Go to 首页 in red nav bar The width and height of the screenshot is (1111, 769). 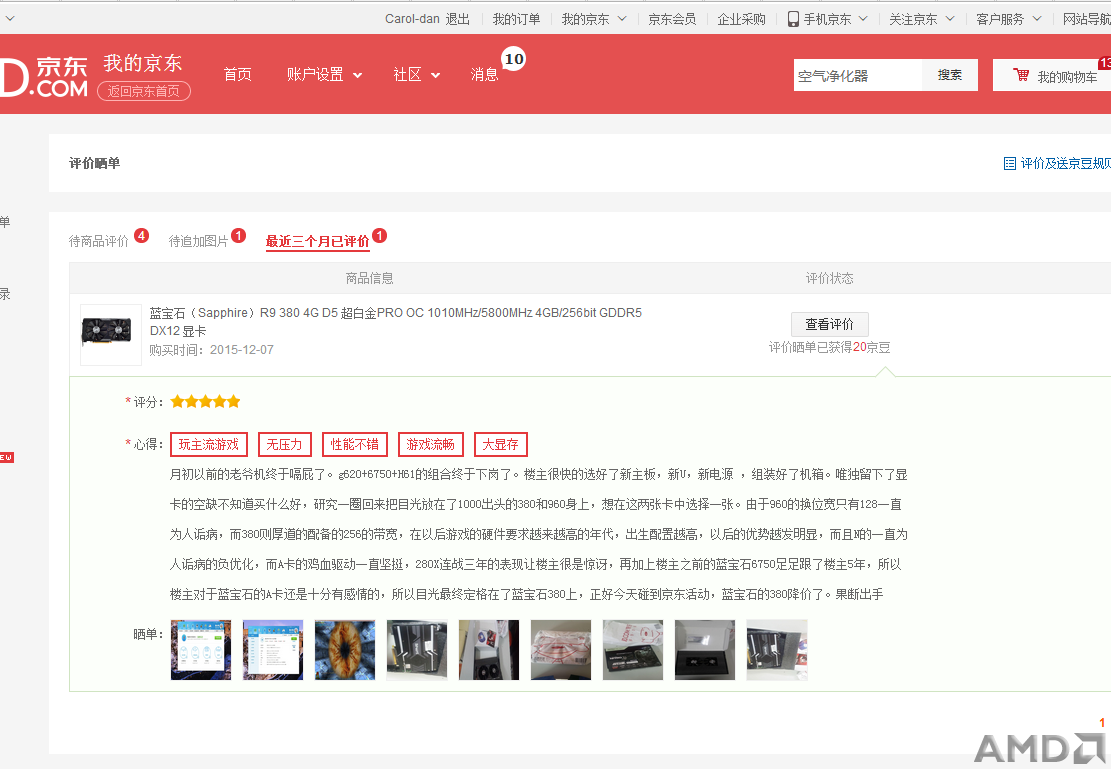pos(237,74)
